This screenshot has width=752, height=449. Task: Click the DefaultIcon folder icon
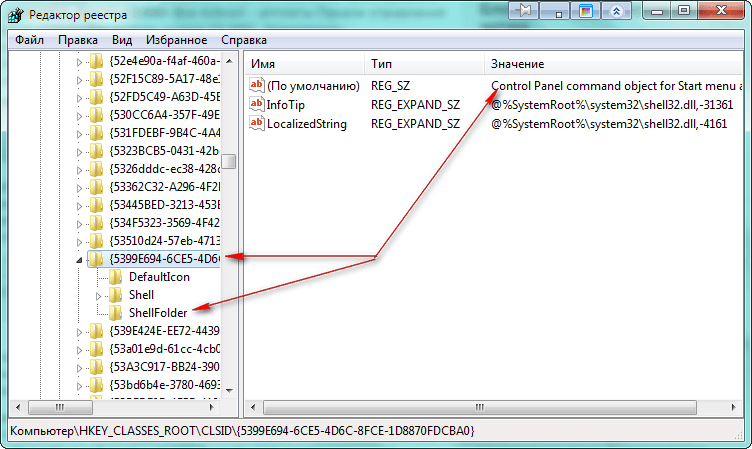coord(116,277)
